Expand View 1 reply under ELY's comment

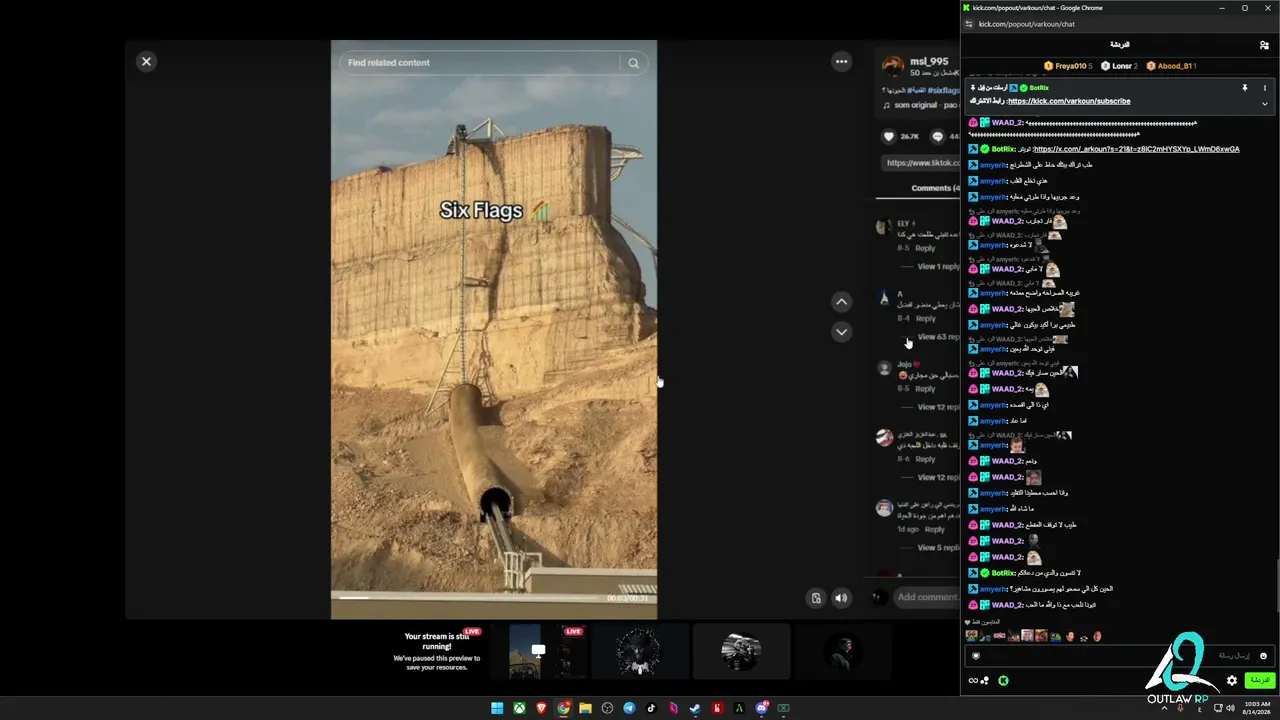938,267
